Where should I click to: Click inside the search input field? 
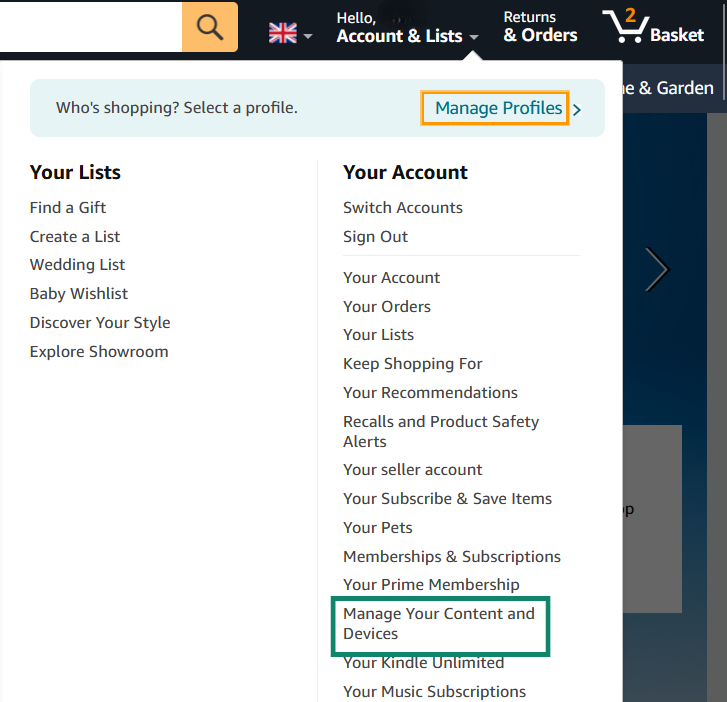click(x=90, y=27)
